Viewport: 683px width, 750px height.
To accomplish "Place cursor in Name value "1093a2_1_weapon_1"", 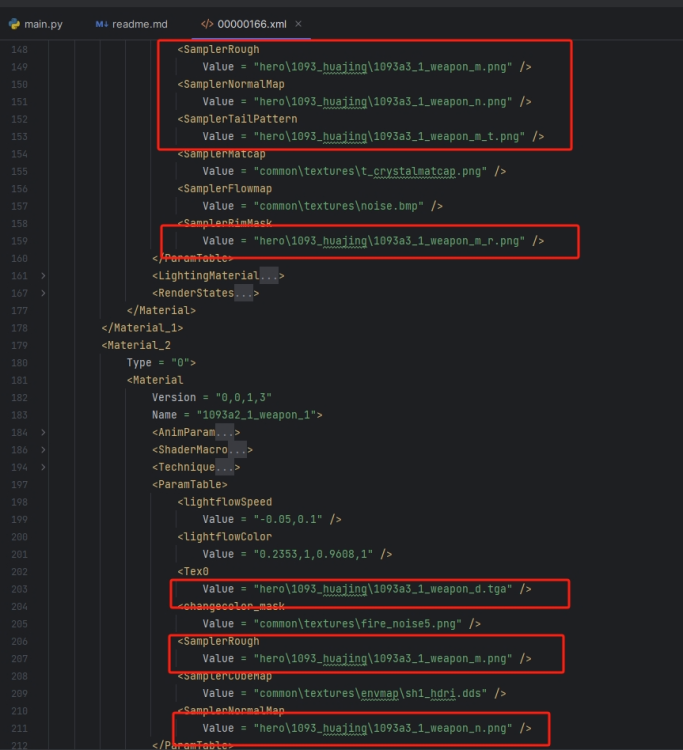I will (260, 415).
